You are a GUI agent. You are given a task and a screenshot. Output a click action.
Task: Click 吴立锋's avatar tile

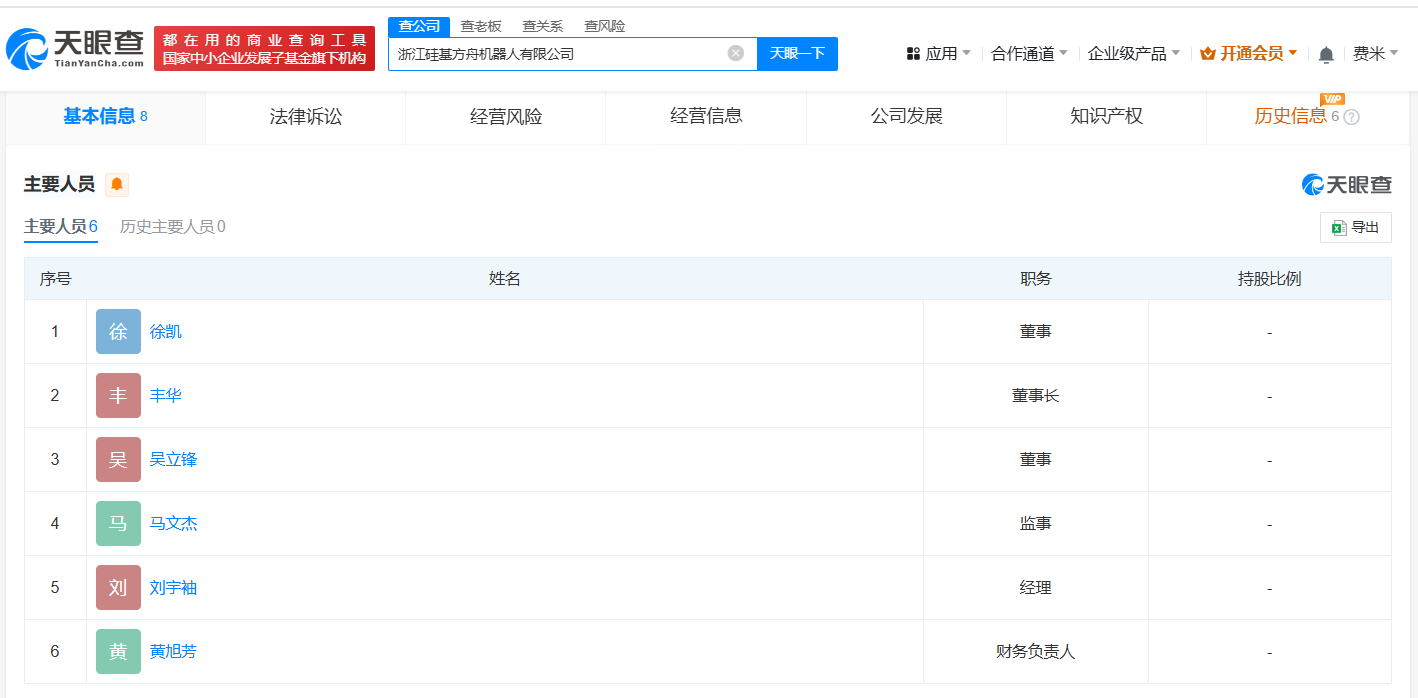[118, 459]
